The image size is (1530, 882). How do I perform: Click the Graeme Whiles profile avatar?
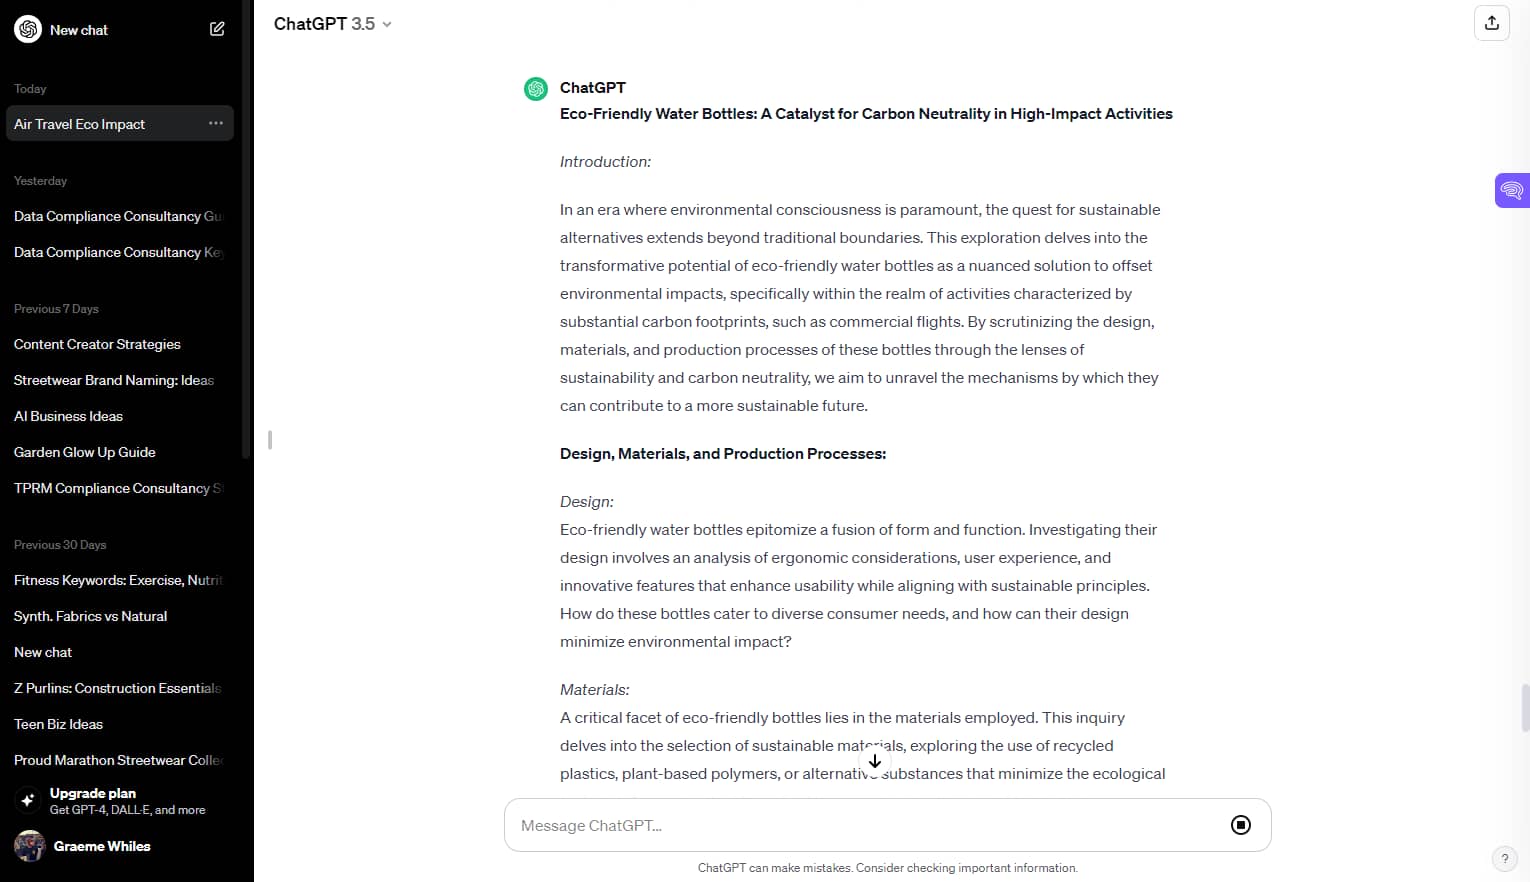tap(29, 845)
